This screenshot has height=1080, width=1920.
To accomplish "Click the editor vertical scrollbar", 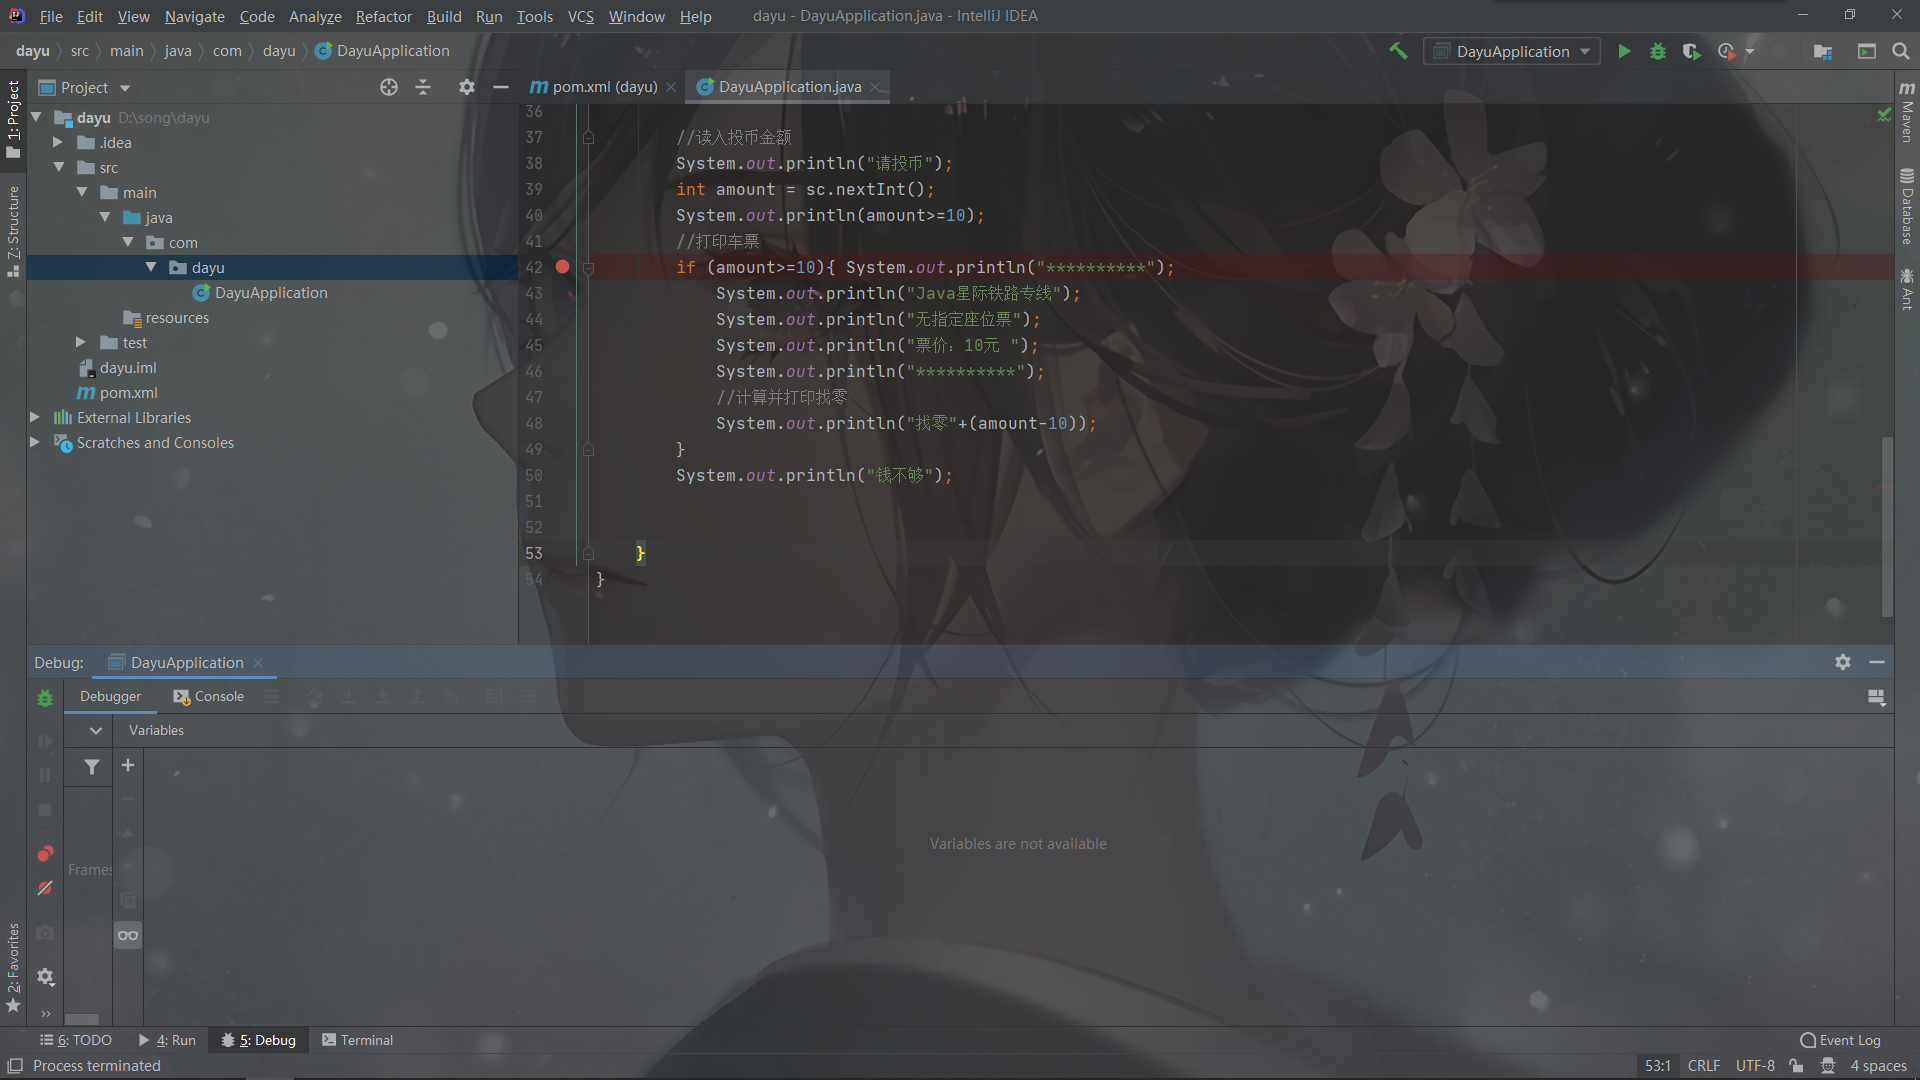I will 1887,525.
